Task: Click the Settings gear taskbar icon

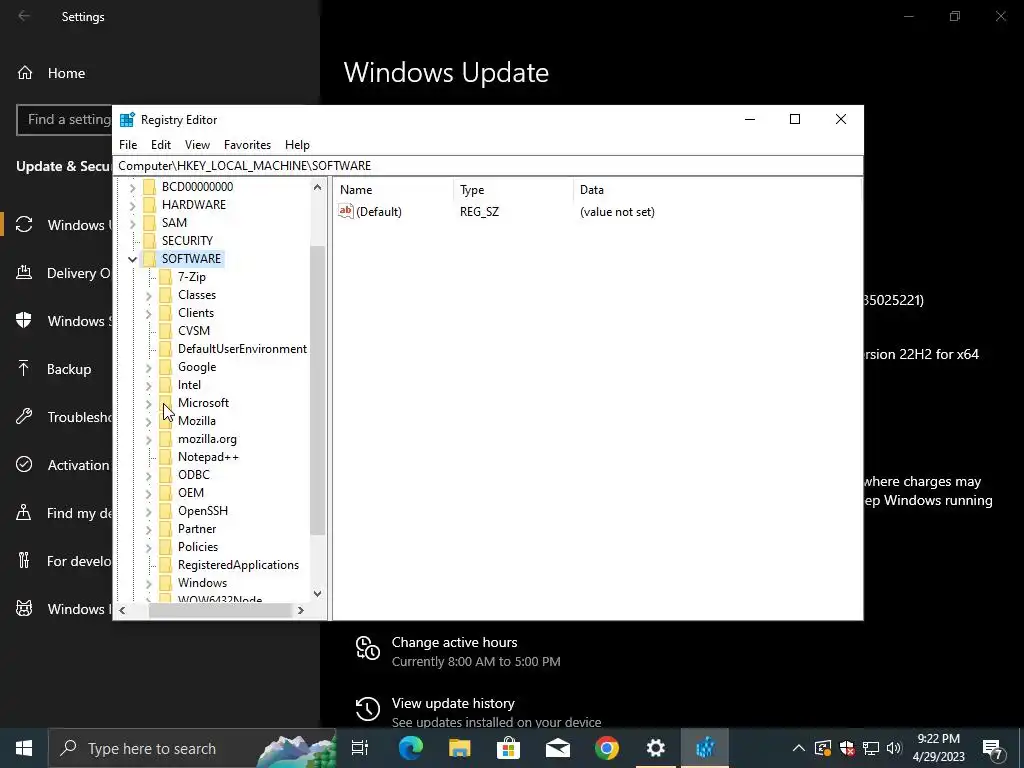Action: point(656,748)
